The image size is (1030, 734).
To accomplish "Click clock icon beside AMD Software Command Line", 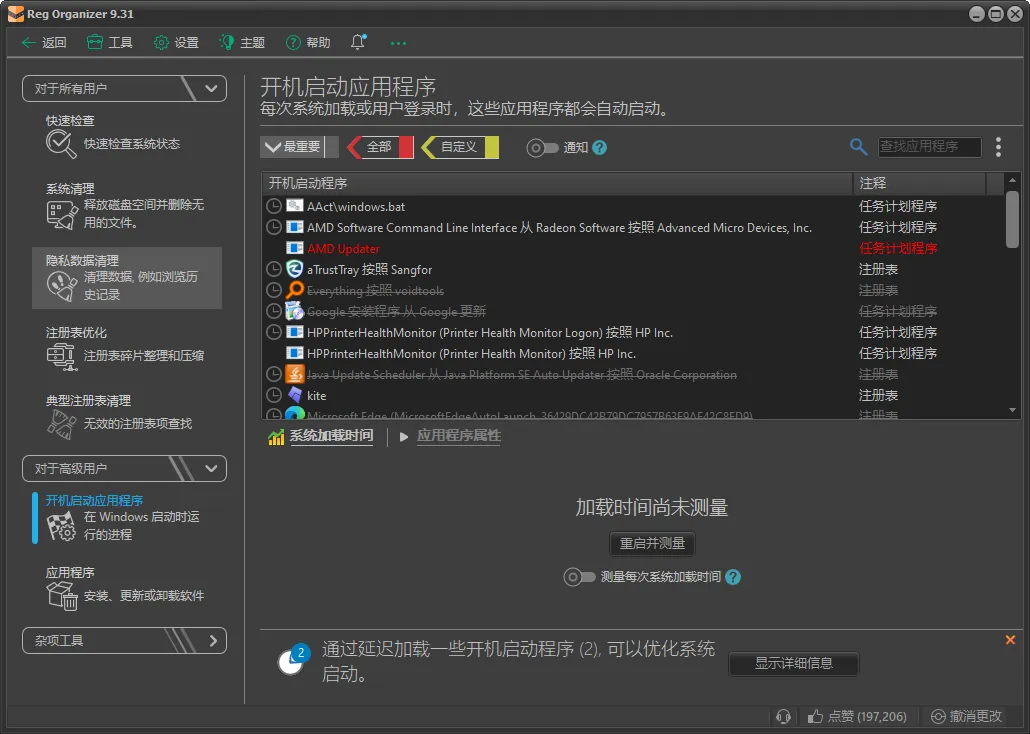I will point(274,227).
